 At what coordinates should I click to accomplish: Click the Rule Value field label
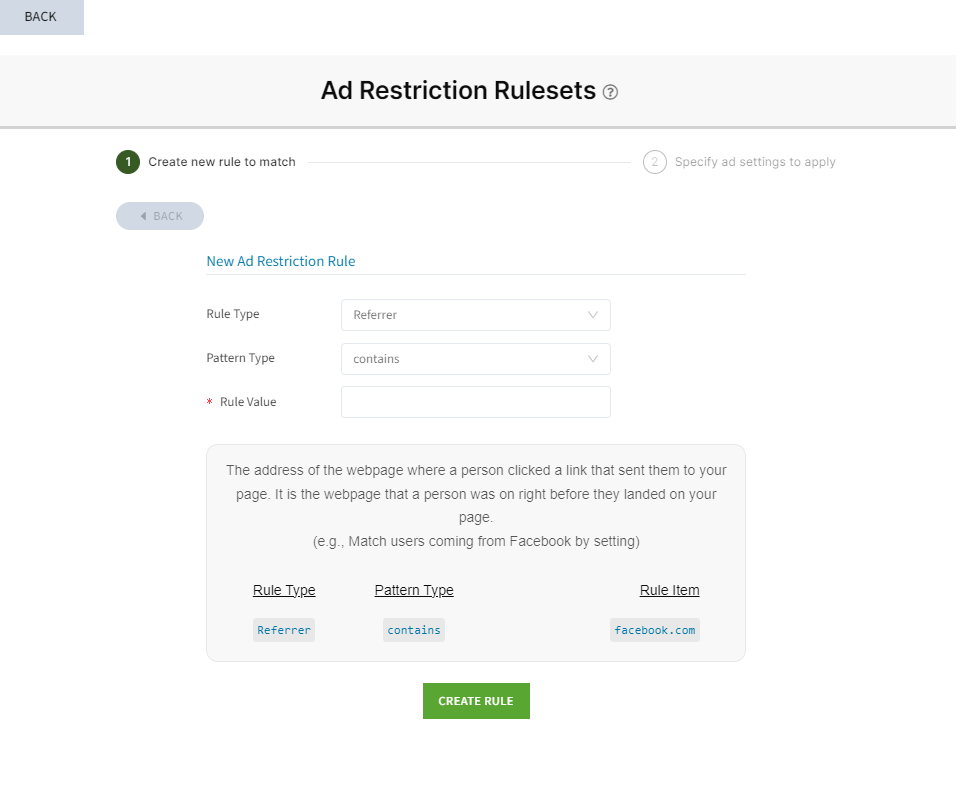248,402
